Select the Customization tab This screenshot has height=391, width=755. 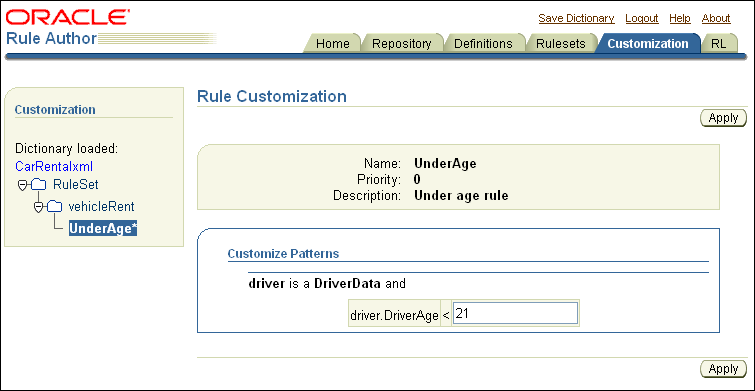648,44
